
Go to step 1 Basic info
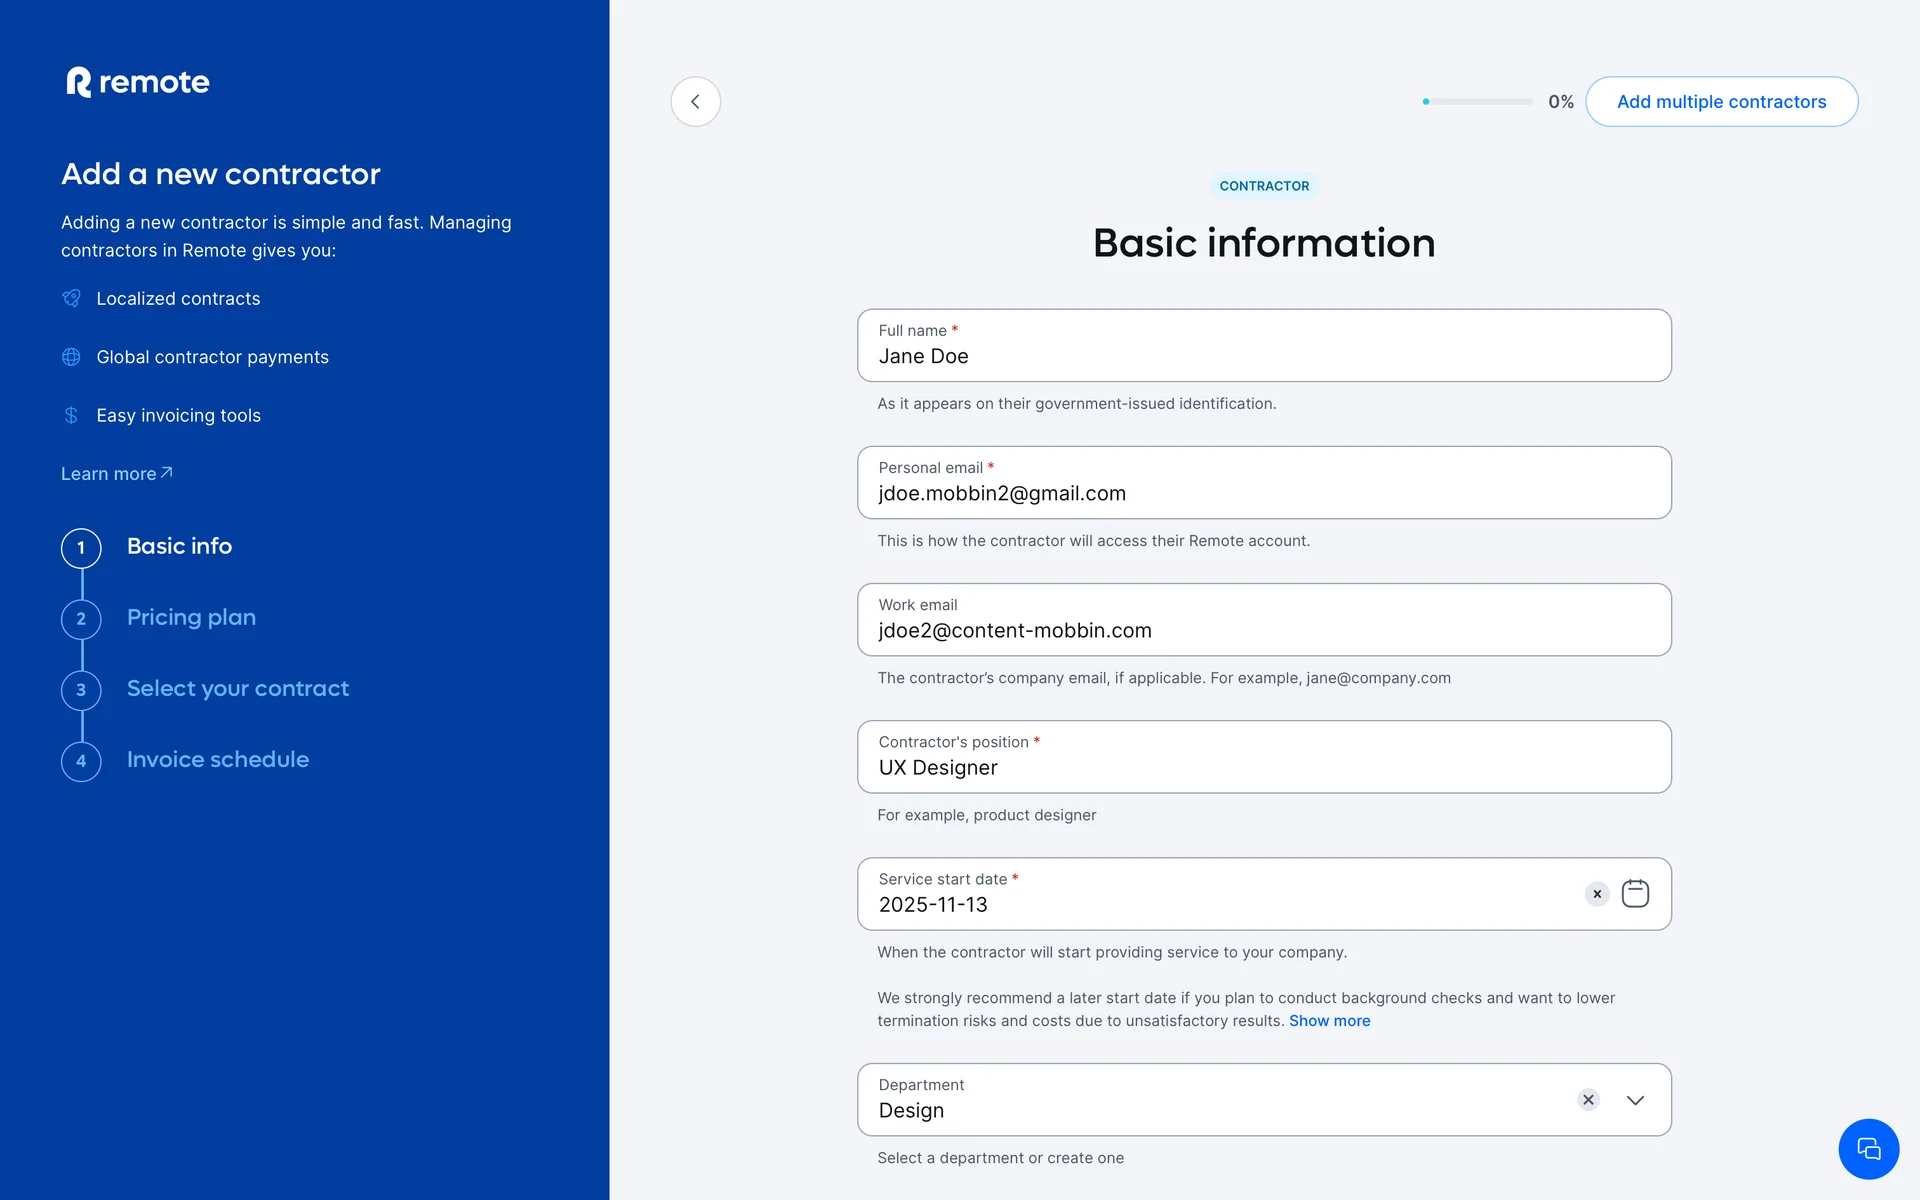(x=179, y=546)
